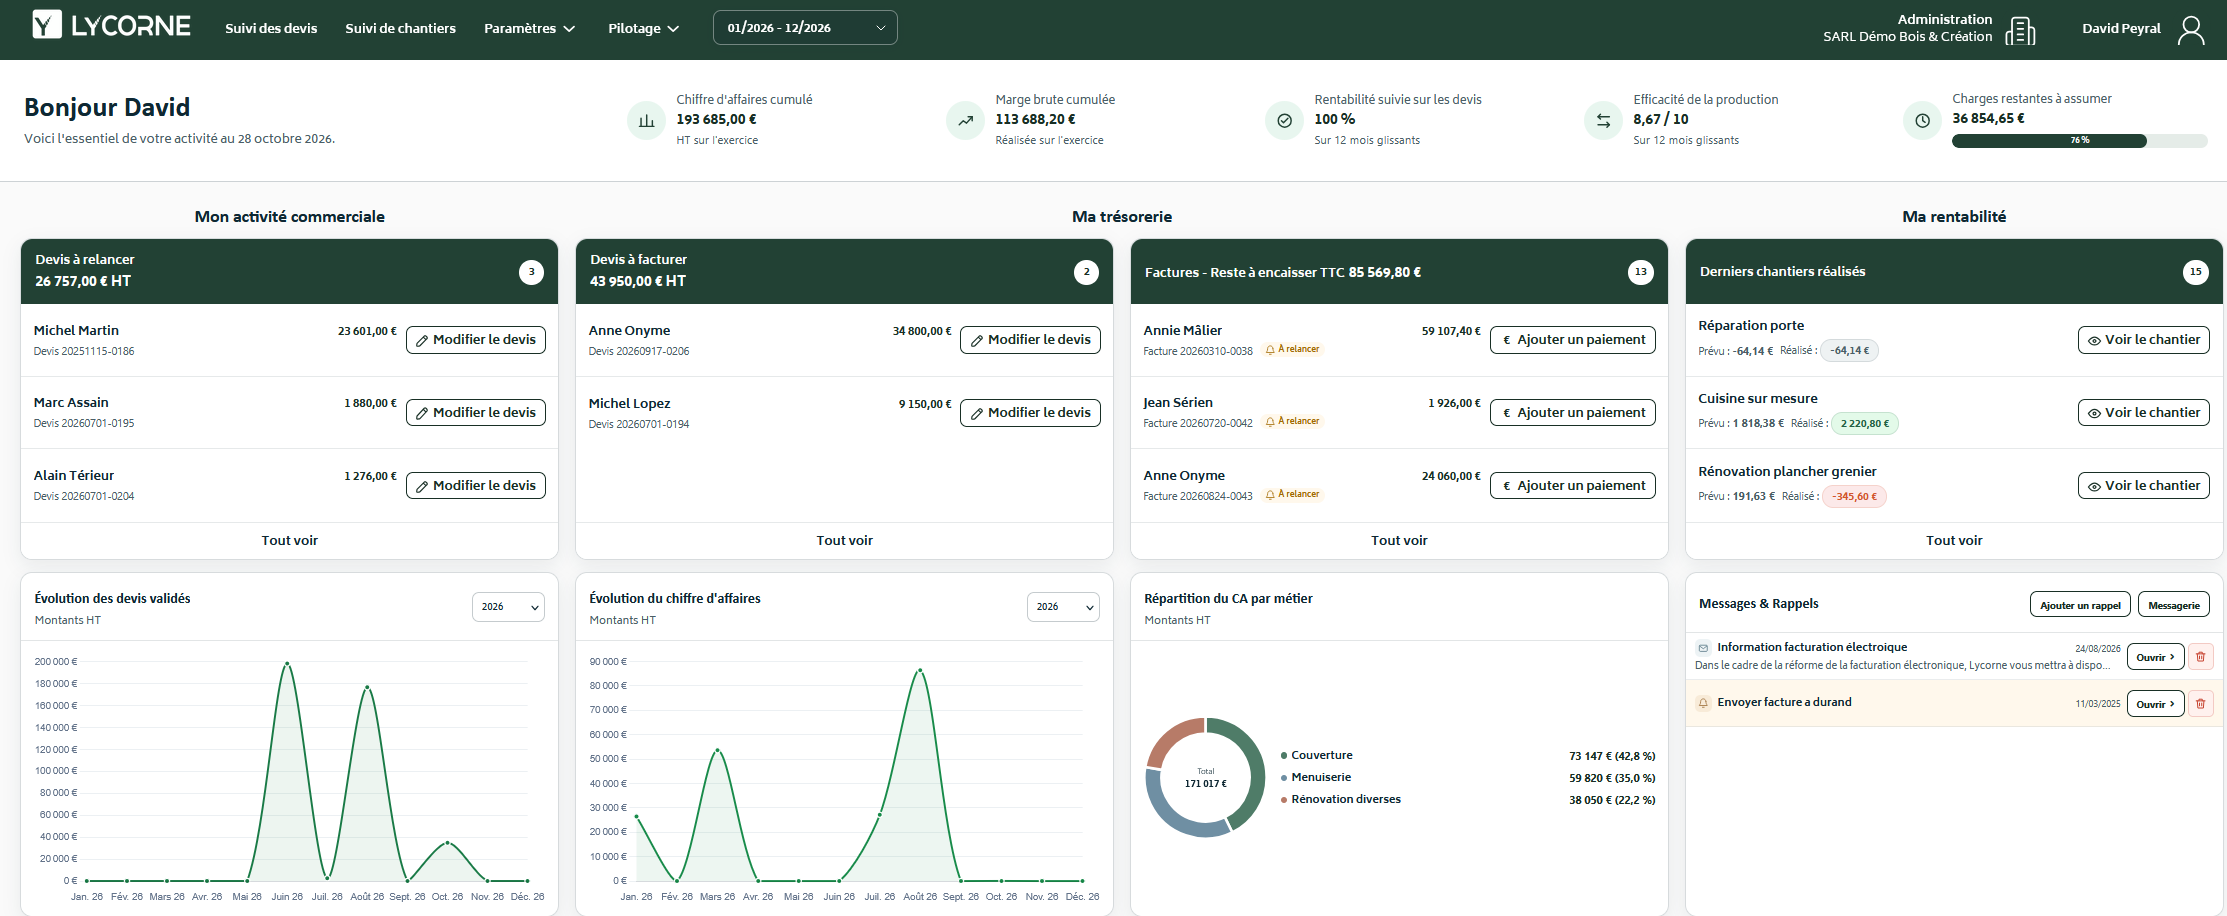Click the Charges restantes 76% progress bar
Screen dimensions: 2227x916
pyautogui.click(x=2079, y=141)
